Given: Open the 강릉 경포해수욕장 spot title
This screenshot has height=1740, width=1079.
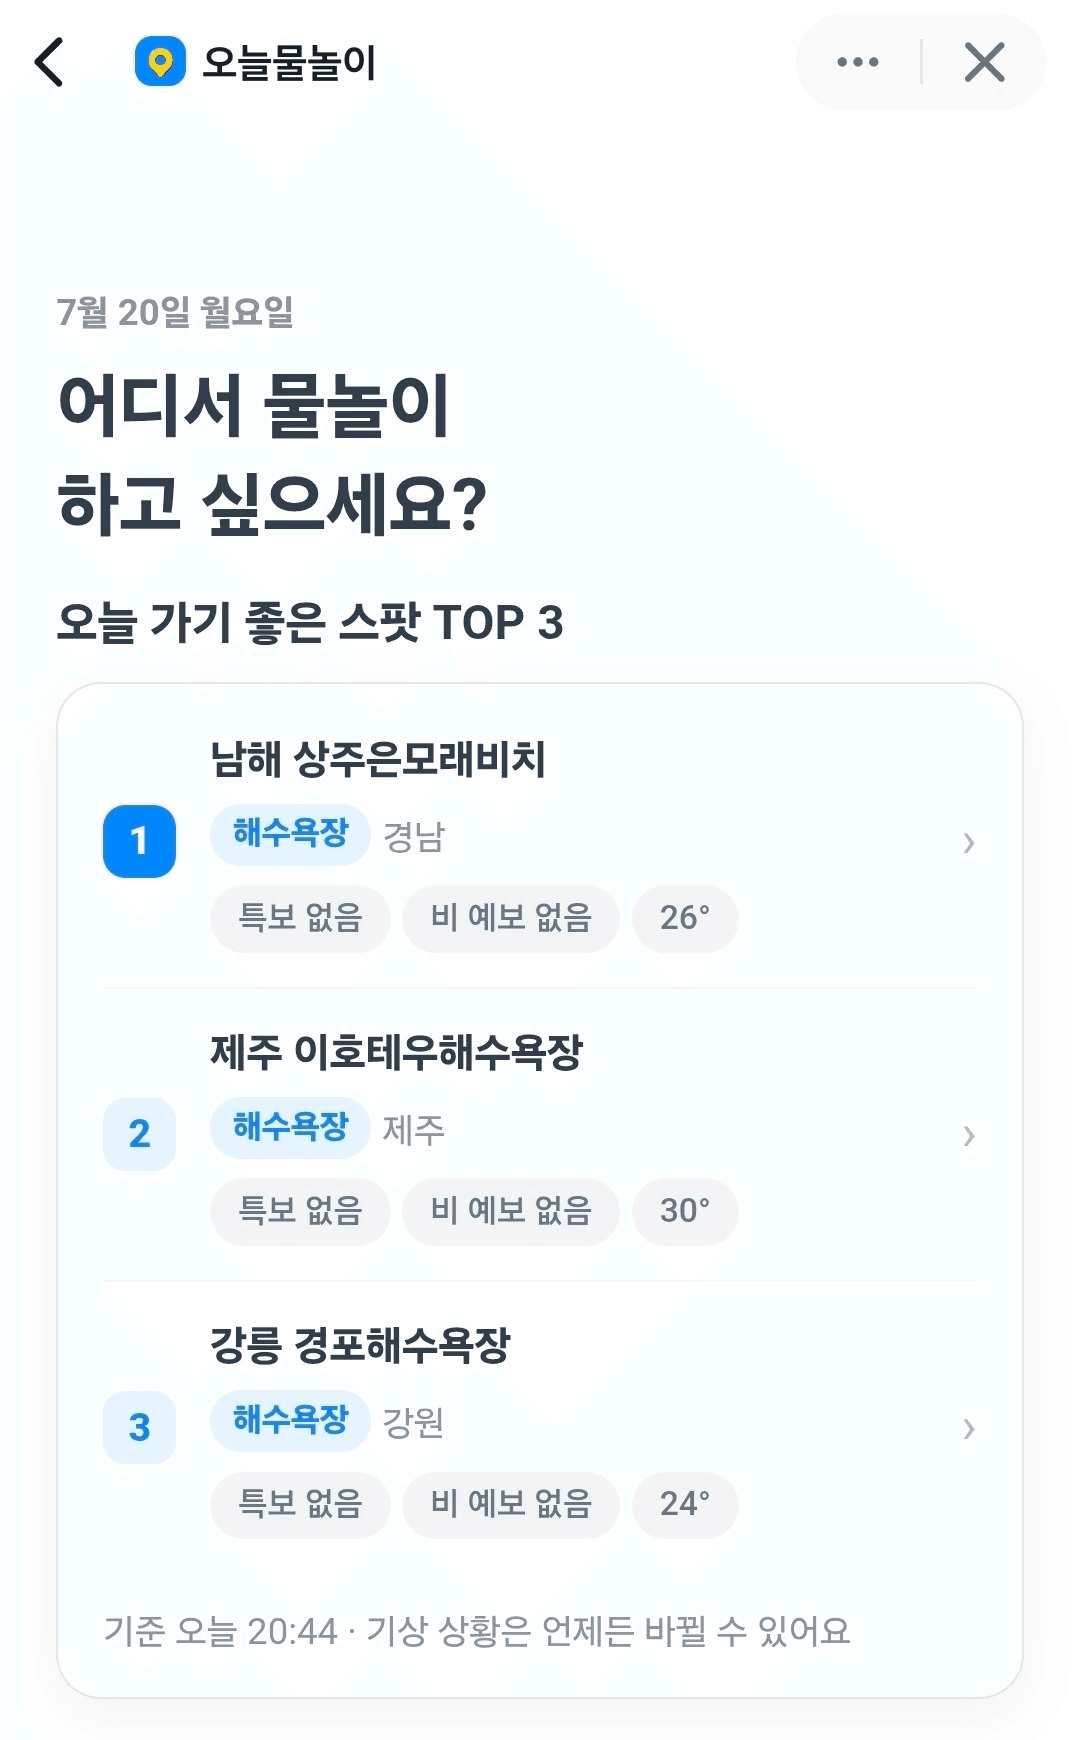Looking at the screenshot, I should pos(360,1345).
